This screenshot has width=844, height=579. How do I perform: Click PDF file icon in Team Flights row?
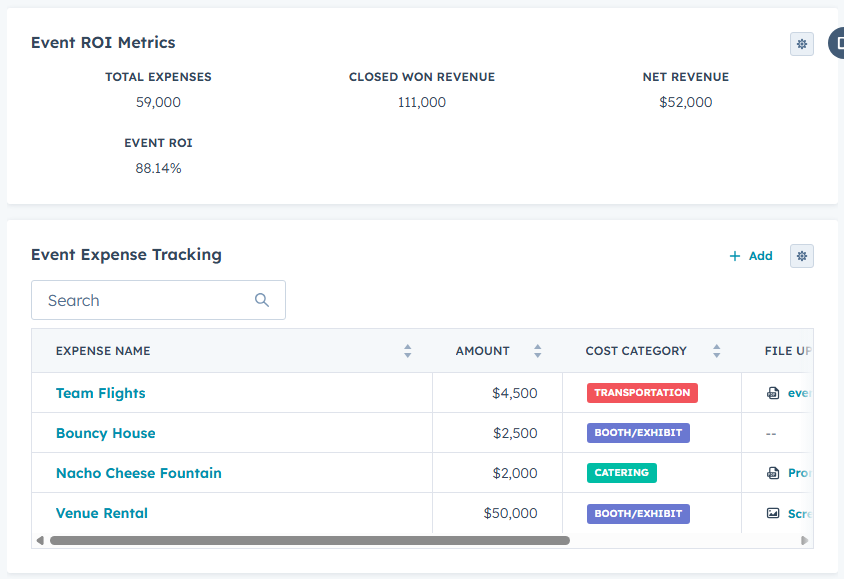tap(773, 393)
